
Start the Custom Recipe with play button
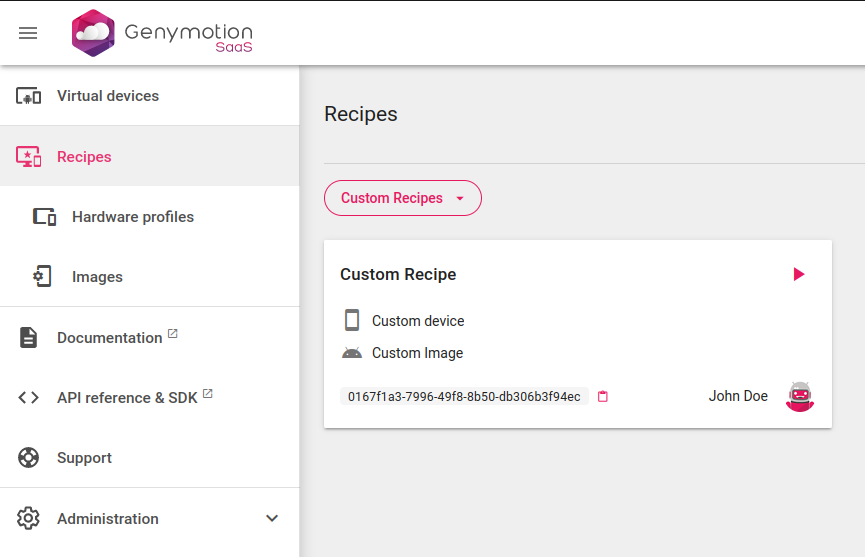(798, 274)
